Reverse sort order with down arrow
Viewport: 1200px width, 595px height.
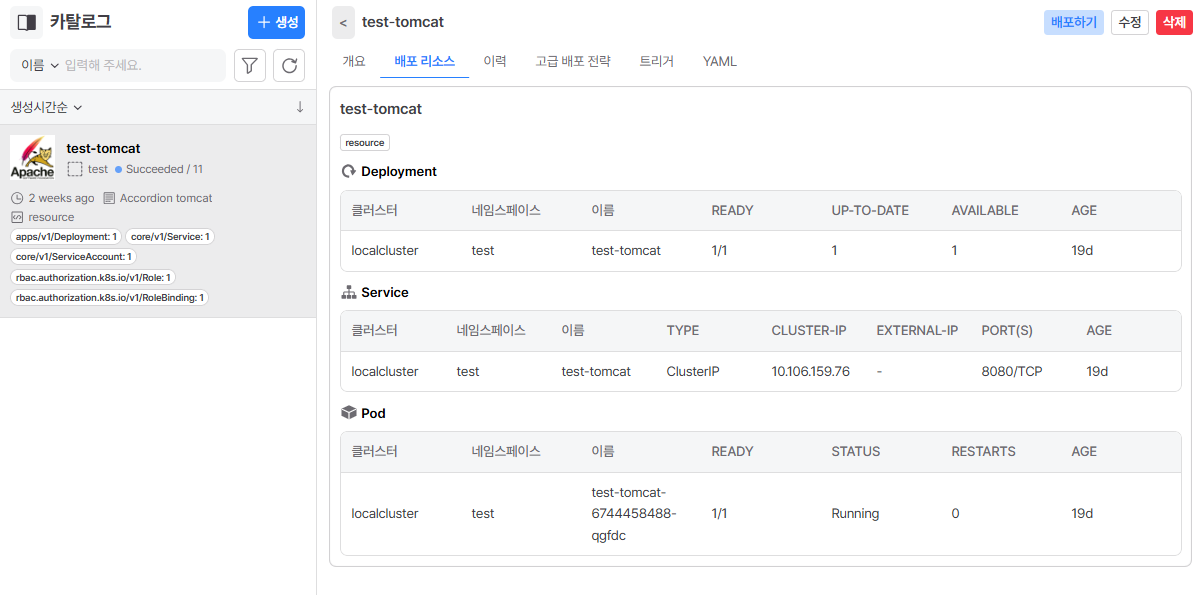coord(300,107)
